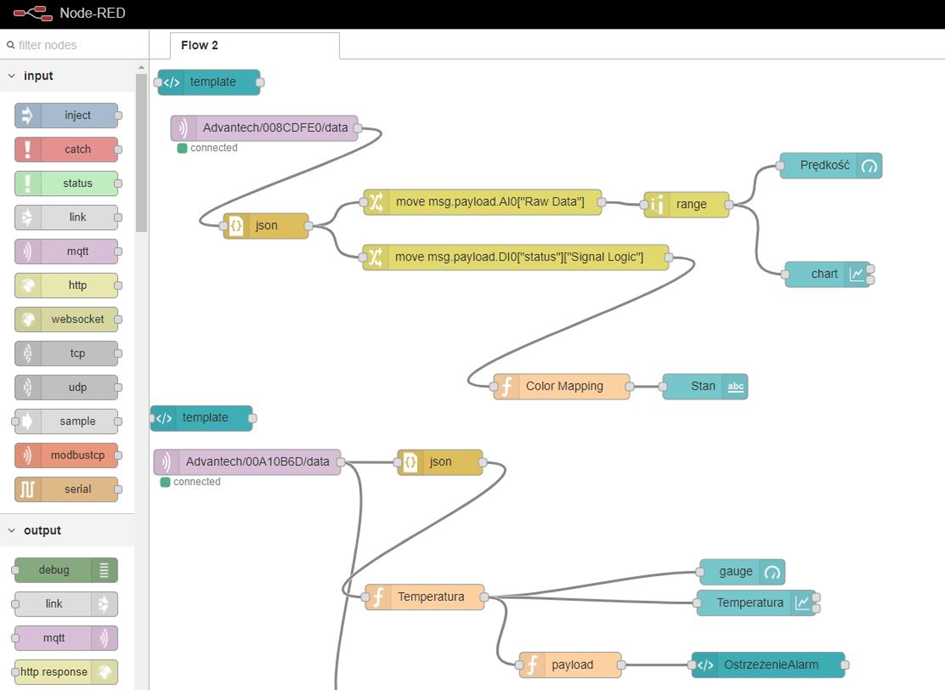Select the move msg.payload.DI0 Signal Logic node

point(516,257)
